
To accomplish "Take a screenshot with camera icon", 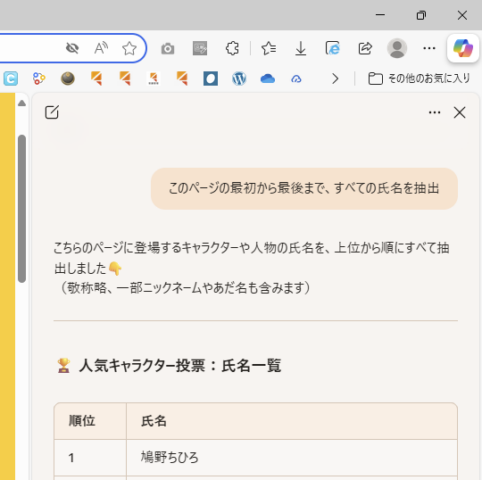I will (168, 49).
